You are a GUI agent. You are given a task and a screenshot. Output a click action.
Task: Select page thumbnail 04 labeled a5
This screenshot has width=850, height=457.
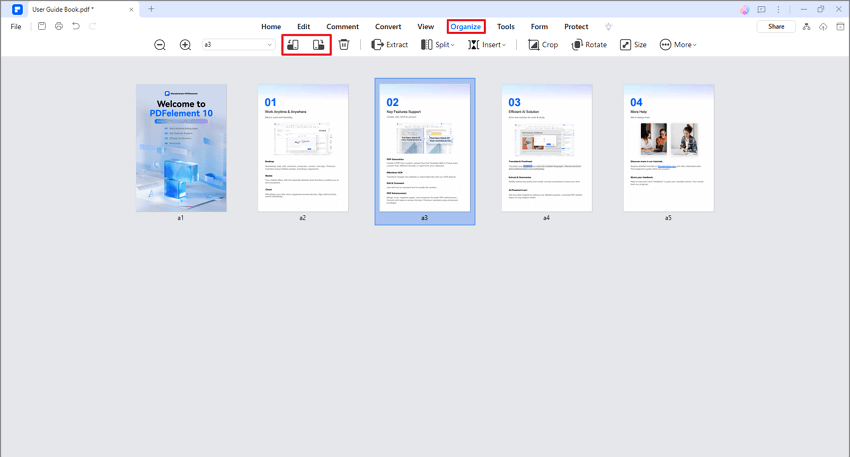click(x=668, y=147)
